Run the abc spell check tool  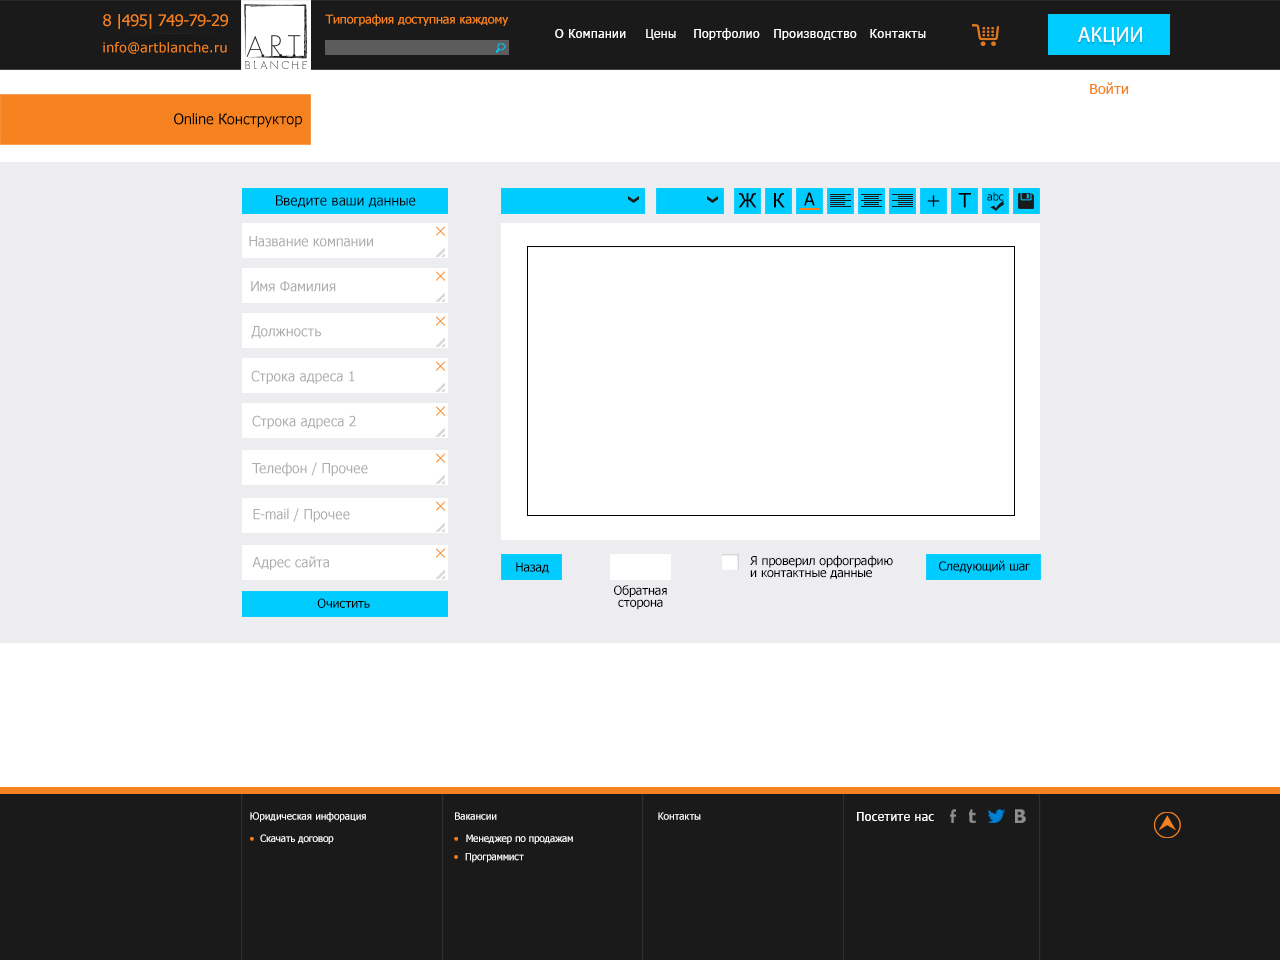point(995,201)
